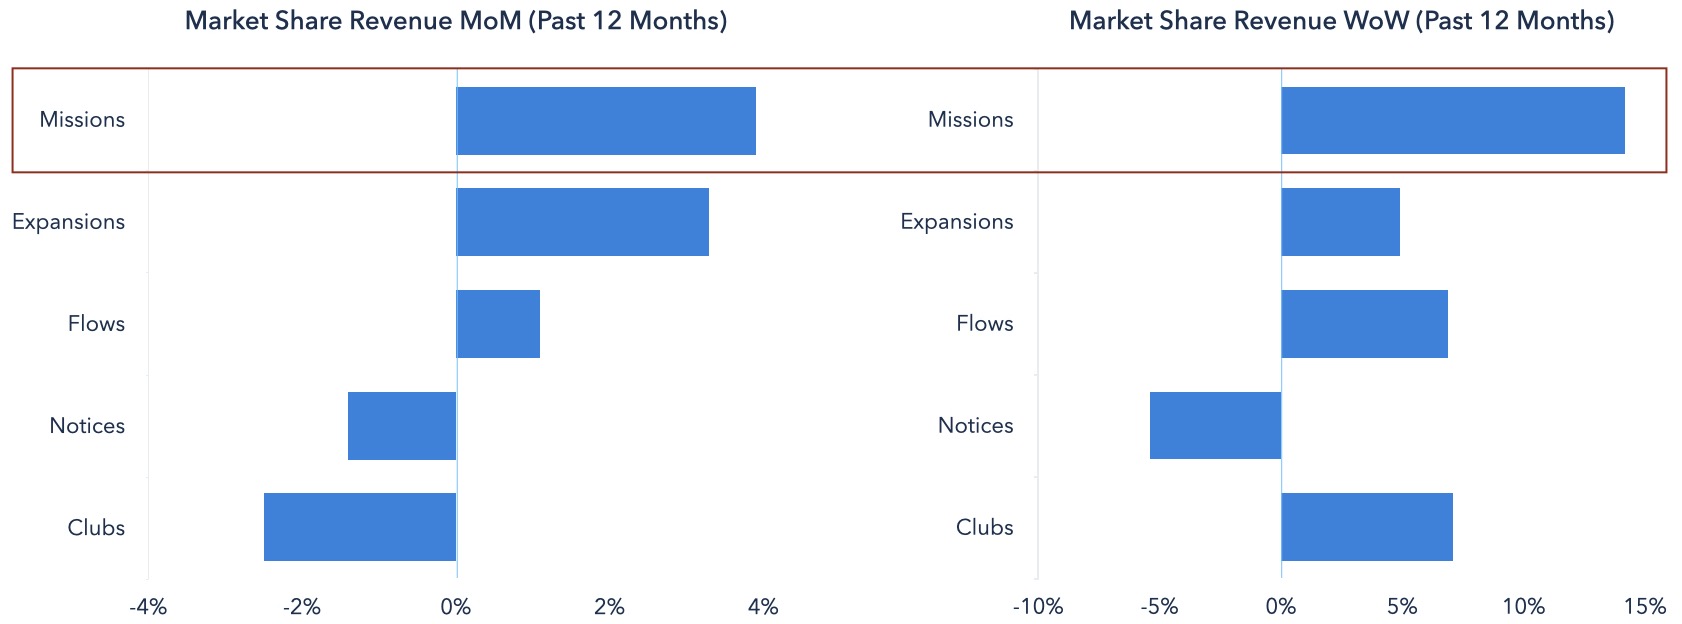Select the Missions label in the left chart
This screenshot has width=1682, height=624.
pos(82,119)
